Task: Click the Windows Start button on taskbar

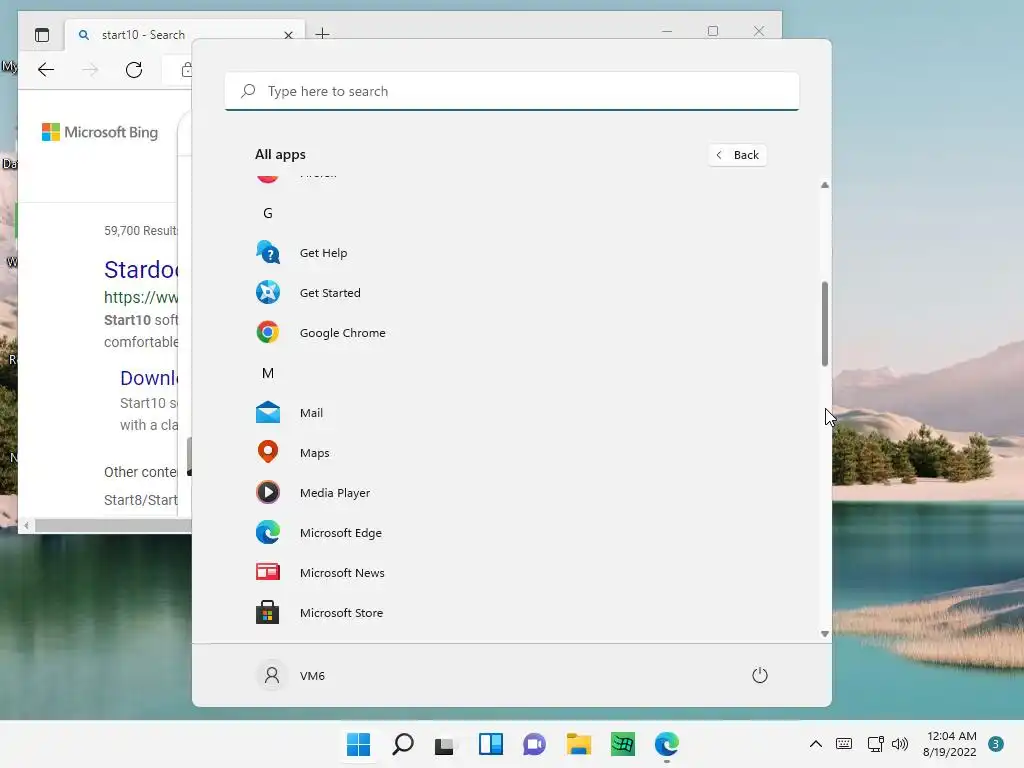Action: [x=359, y=744]
